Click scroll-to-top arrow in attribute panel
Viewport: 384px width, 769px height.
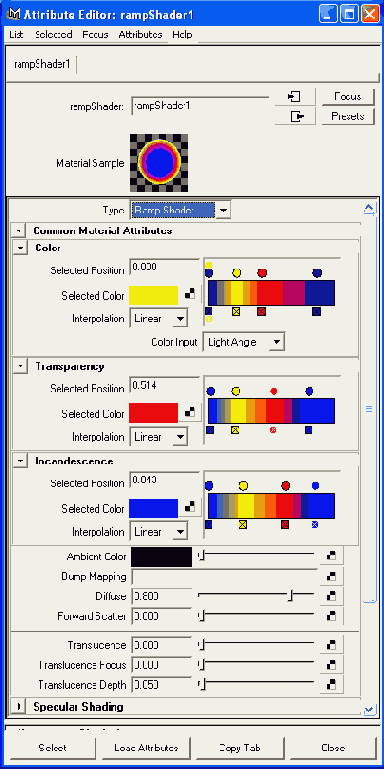369,209
